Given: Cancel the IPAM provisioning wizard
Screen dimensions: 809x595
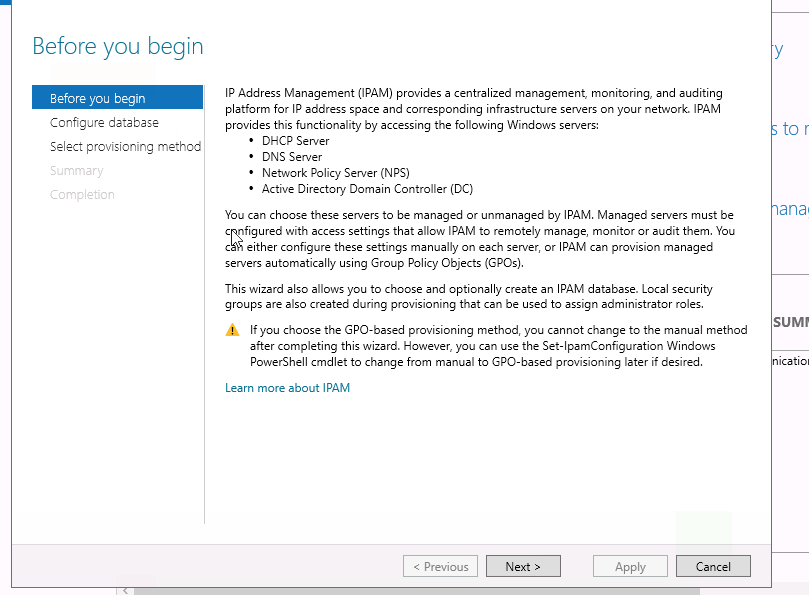Looking at the screenshot, I should [712, 565].
